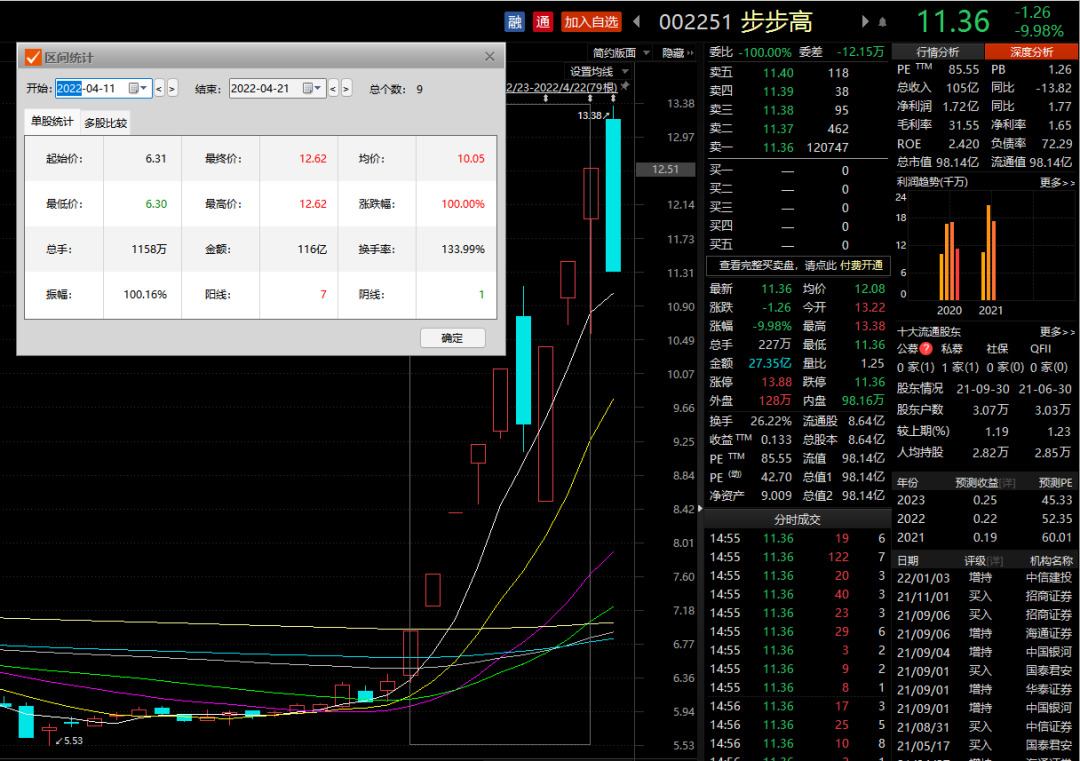Switch to the 单股统计 tab
This screenshot has height=761, width=1080.
tap(52, 121)
